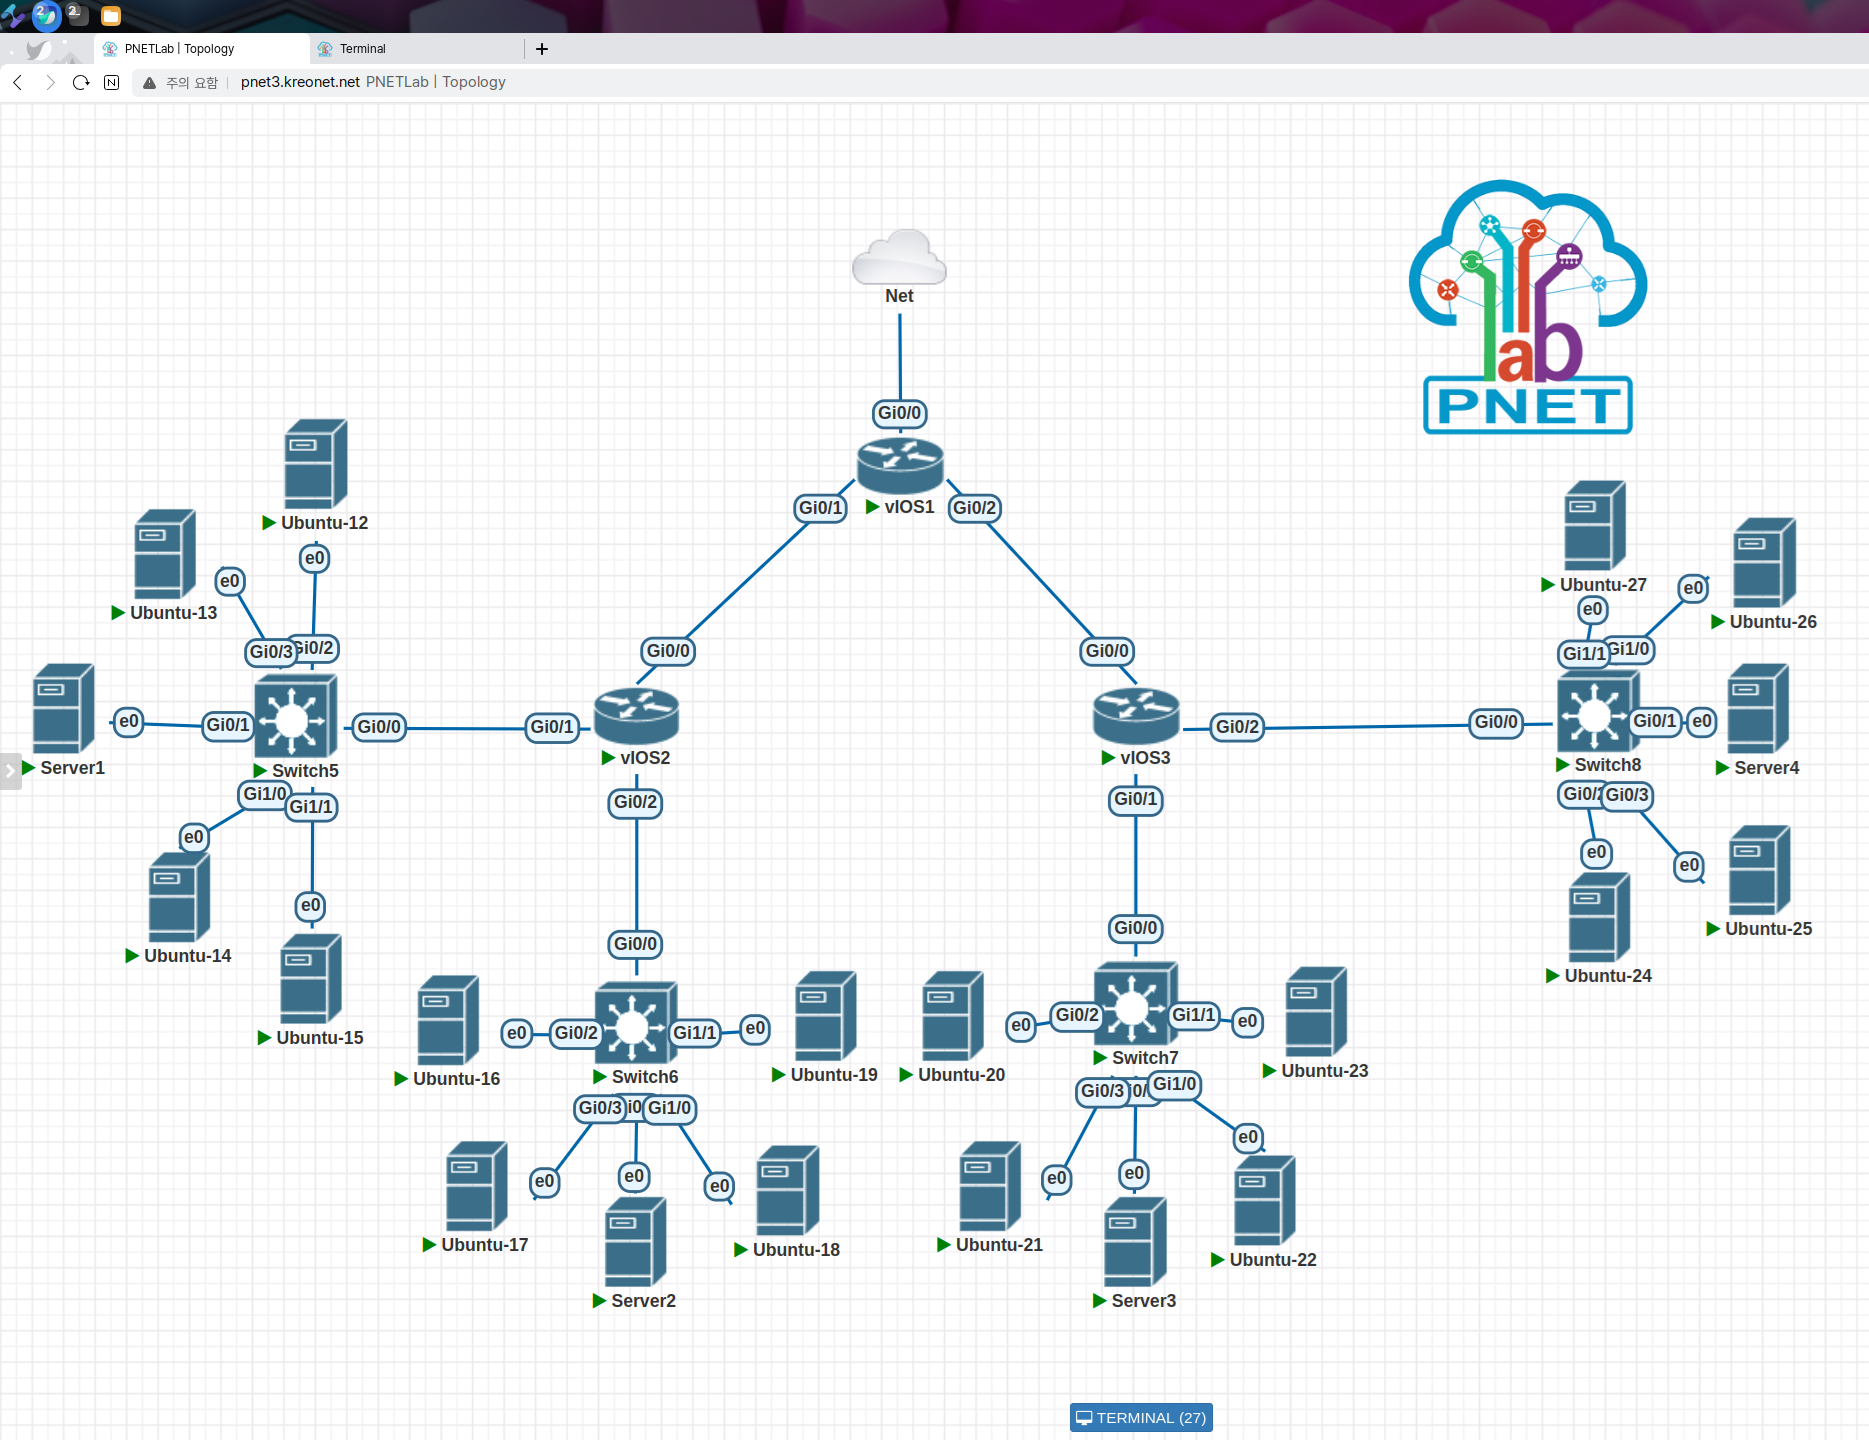Go back in browser history

point(18,82)
